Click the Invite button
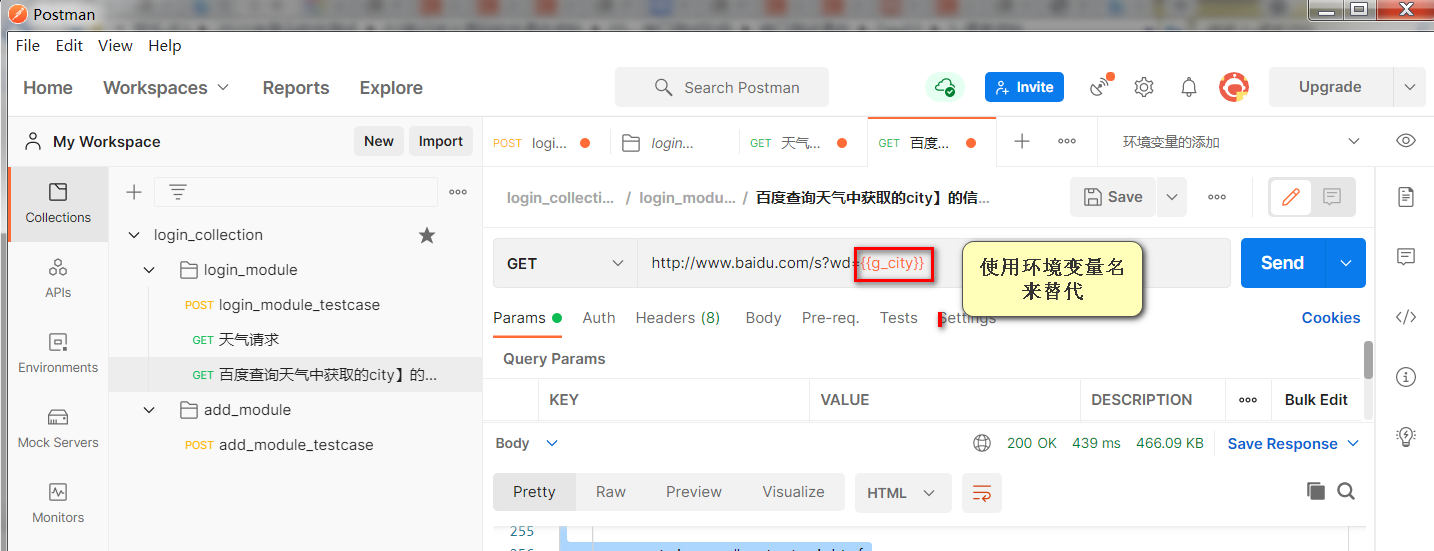This screenshot has width=1434, height=551. click(1025, 87)
